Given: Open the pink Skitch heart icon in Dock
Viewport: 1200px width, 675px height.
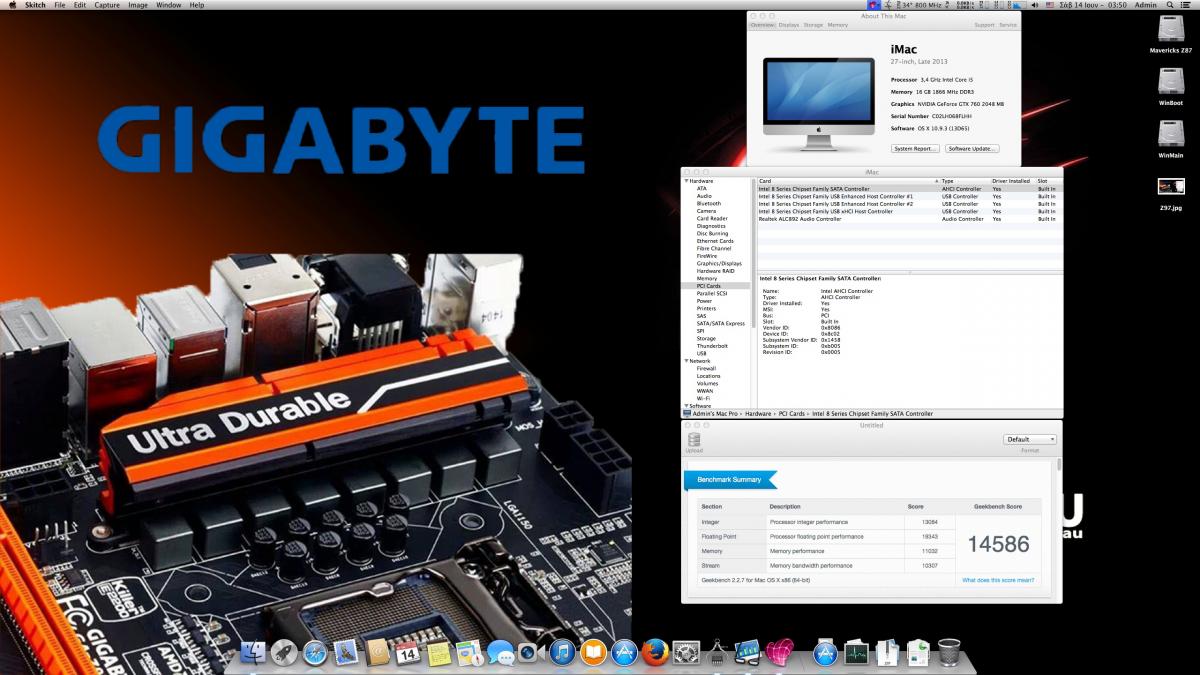Looking at the screenshot, I should coord(779,653).
